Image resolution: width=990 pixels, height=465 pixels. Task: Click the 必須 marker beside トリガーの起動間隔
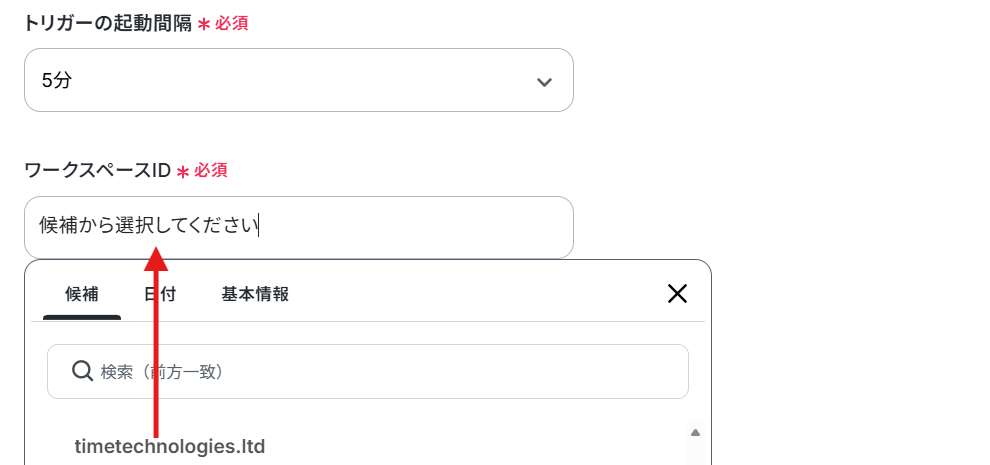pyautogui.click(x=232, y=24)
